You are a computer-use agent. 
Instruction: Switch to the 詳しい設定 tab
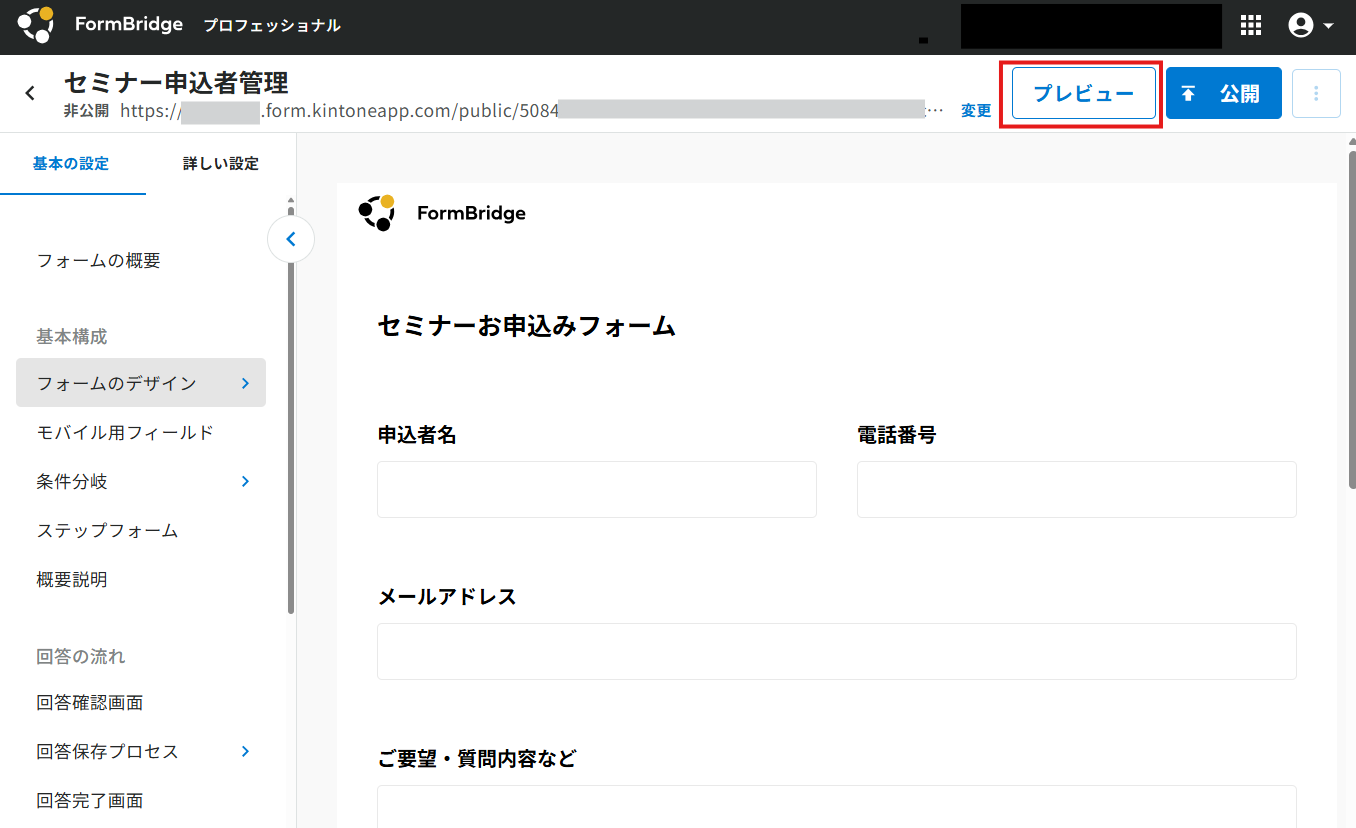(x=221, y=164)
